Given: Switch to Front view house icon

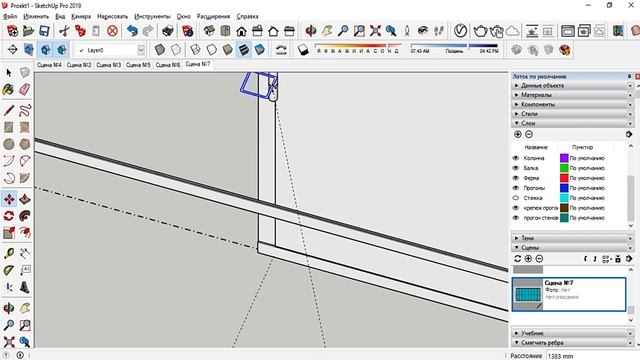Looking at the screenshot, I should [241, 31].
